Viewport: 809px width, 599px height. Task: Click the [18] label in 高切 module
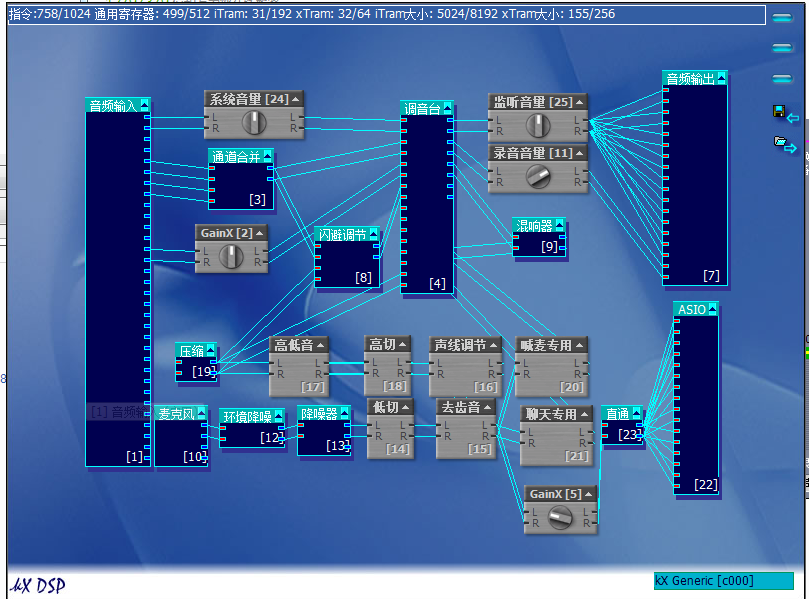tap(395, 386)
